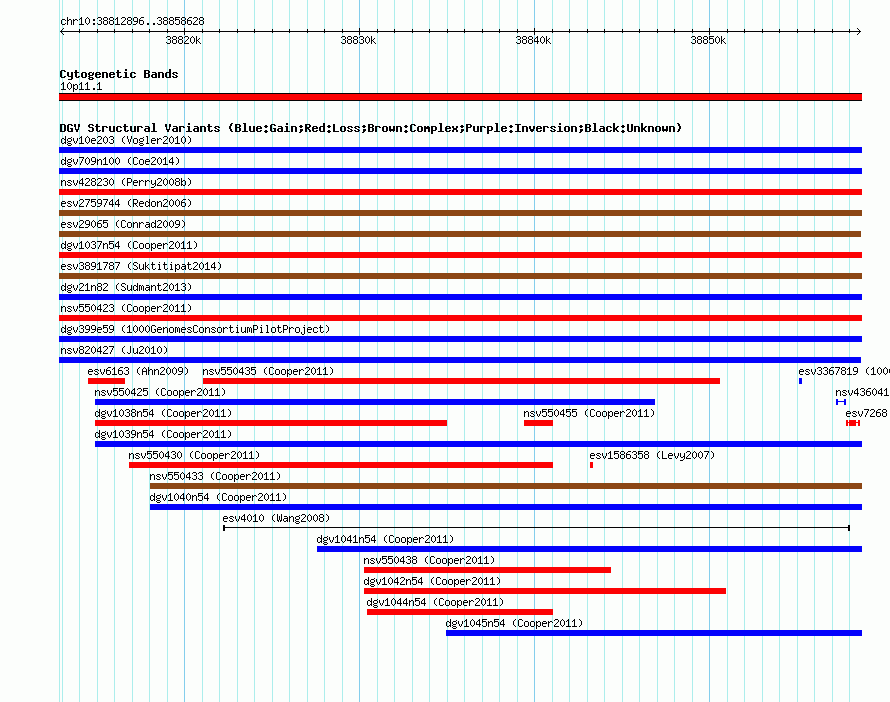Click the blue dgv1045n54 gain bar
Screen dimensions: 890x702
654,633
